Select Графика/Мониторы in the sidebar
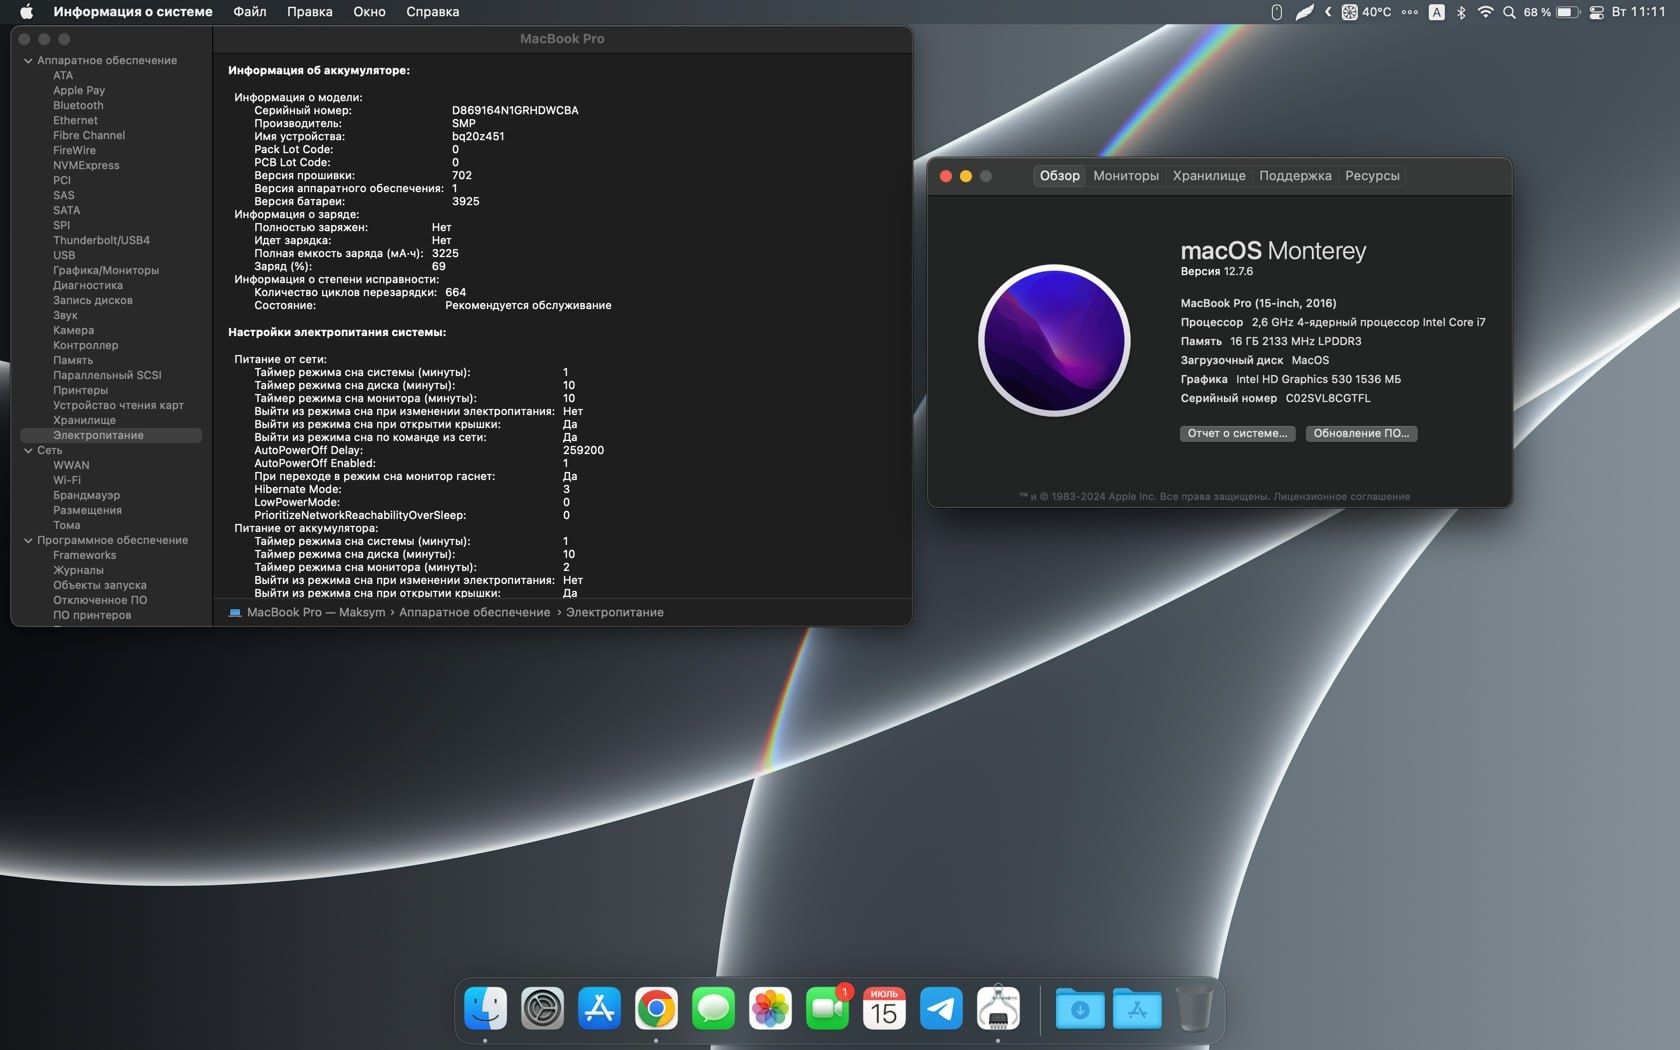 pos(106,270)
